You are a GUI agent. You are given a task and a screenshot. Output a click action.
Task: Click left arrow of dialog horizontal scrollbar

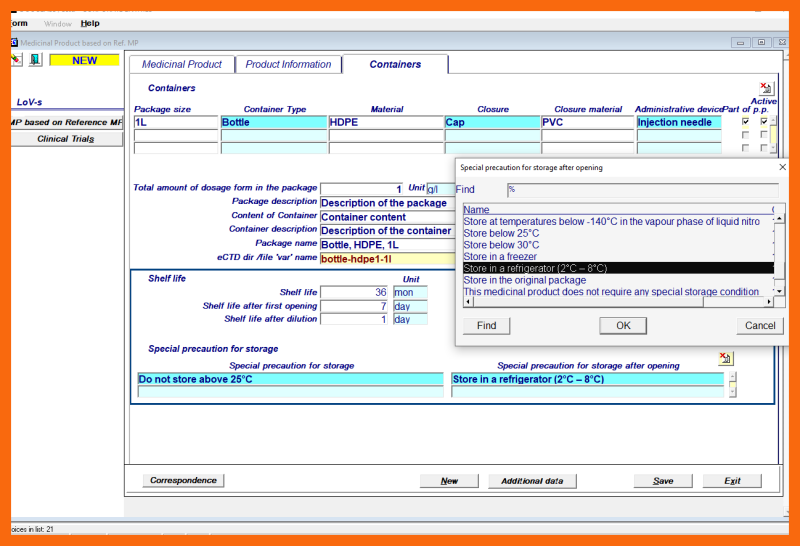pyautogui.click(x=468, y=302)
